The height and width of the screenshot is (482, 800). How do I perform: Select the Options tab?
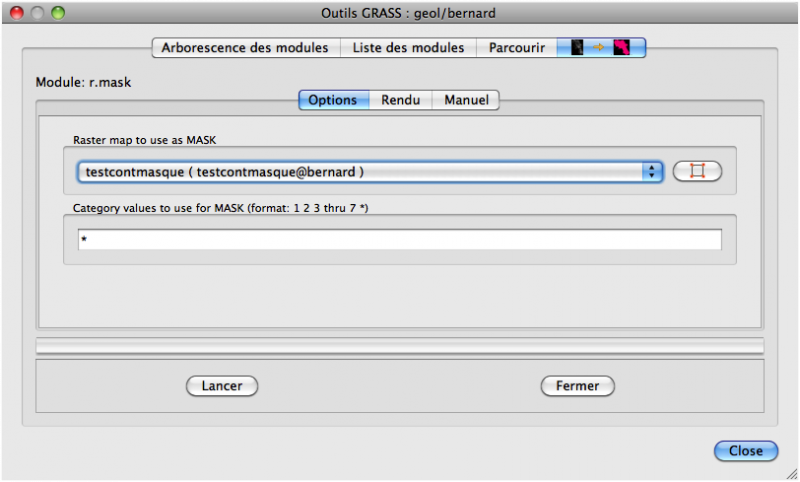[333, 100]
